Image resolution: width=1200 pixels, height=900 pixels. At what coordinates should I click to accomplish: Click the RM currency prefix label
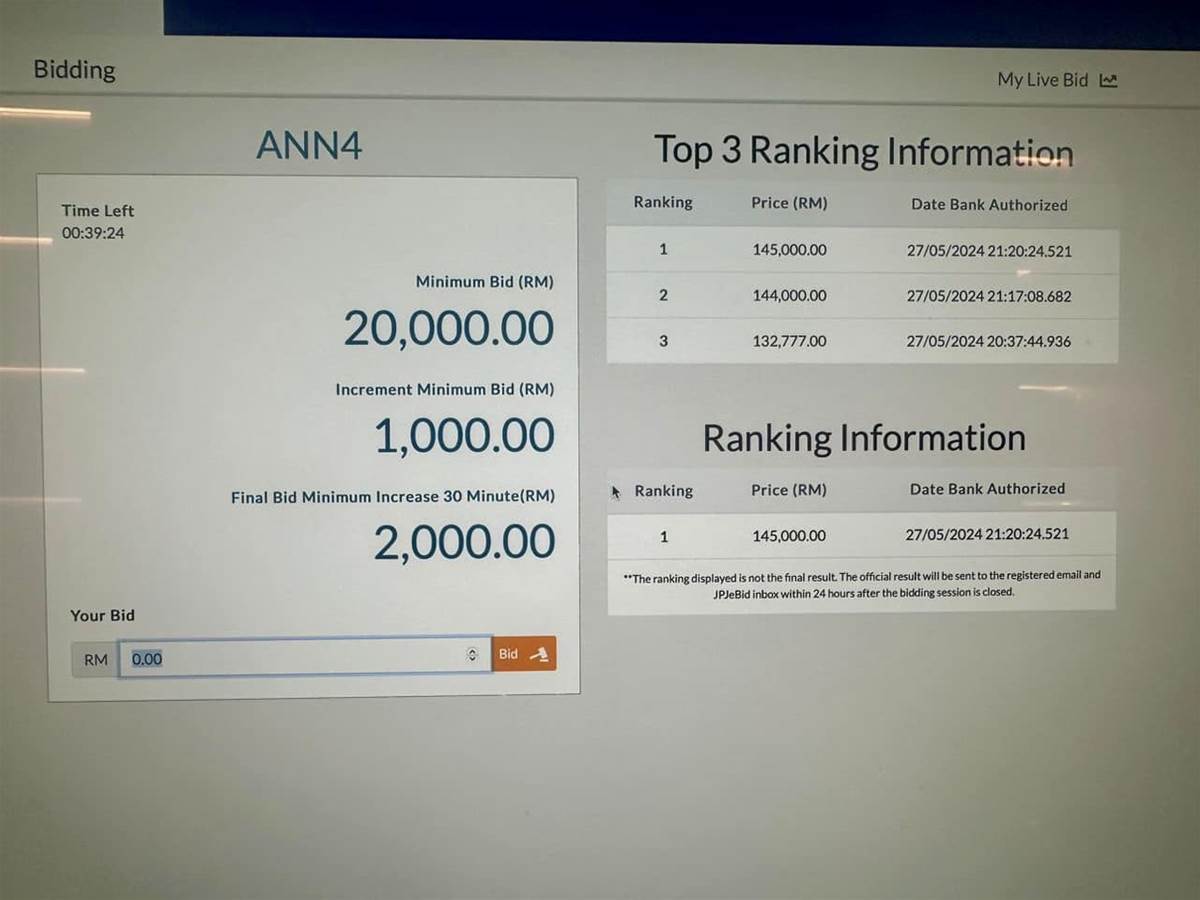(96, 660)
